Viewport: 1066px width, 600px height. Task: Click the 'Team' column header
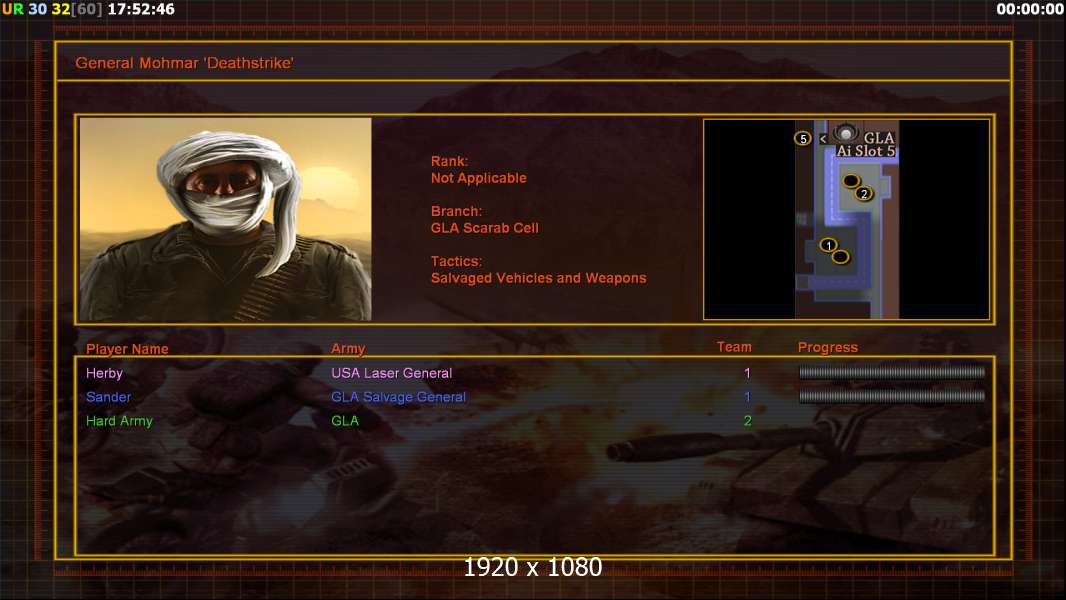tap(734, 347)
